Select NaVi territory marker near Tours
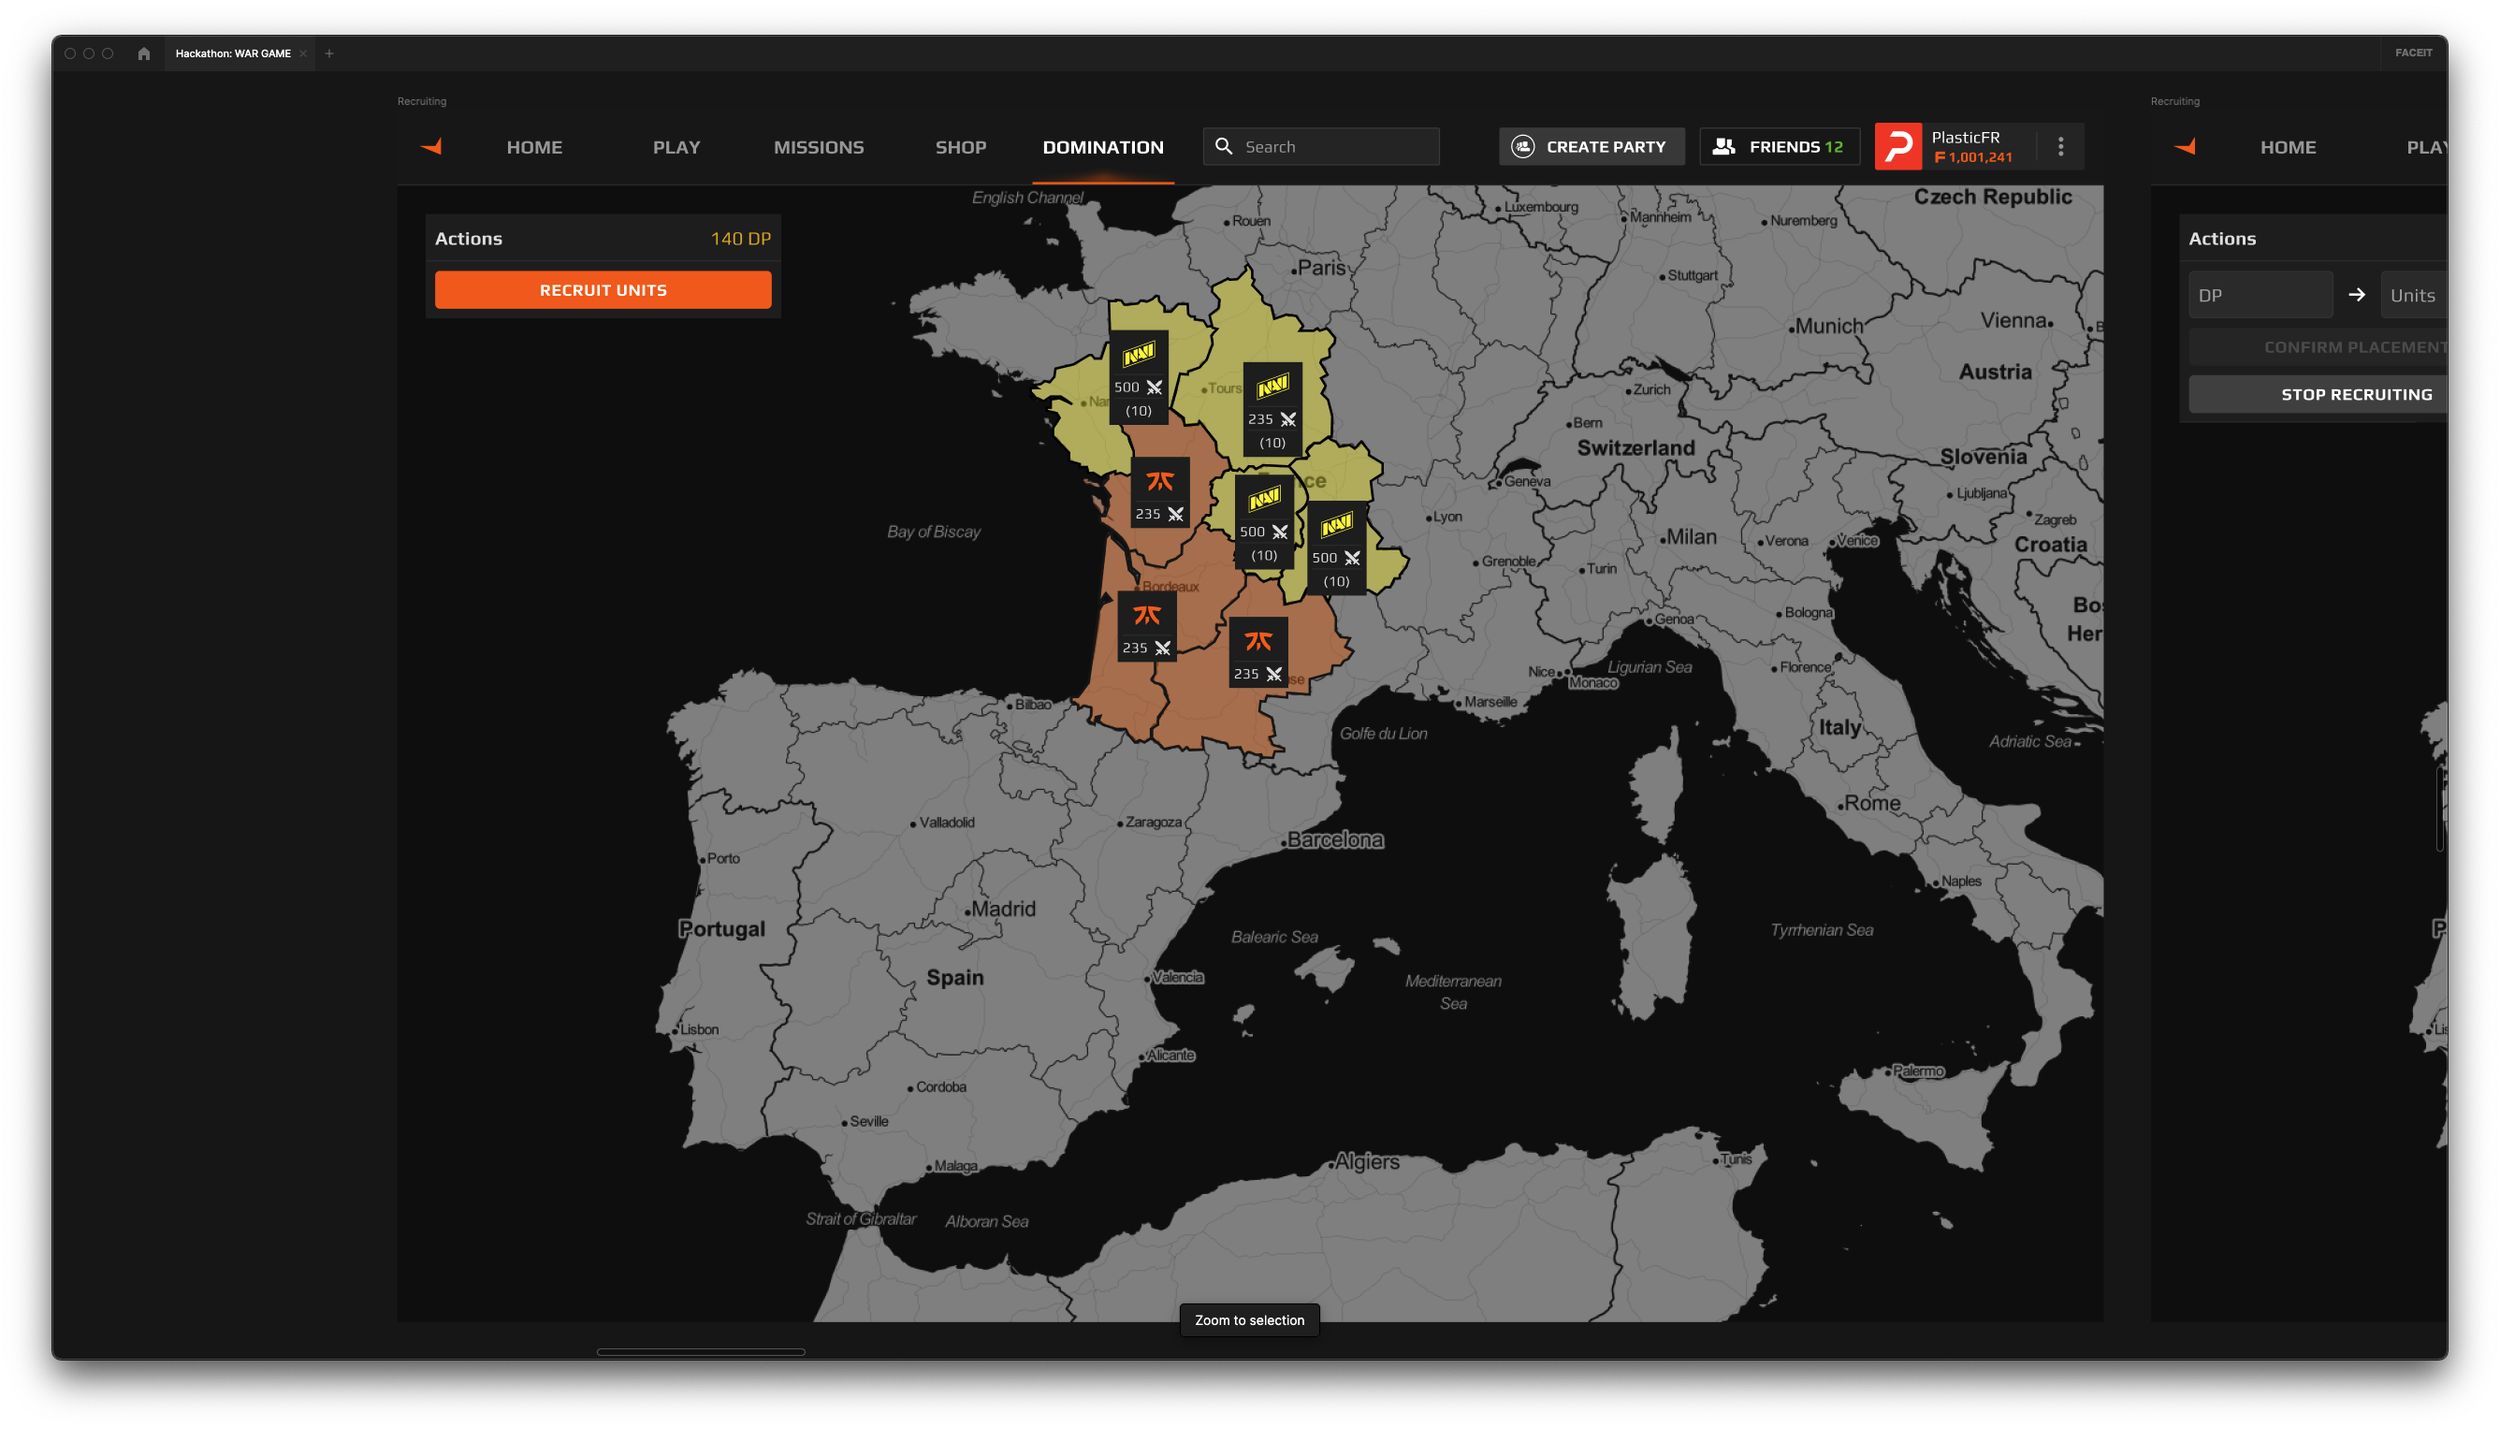The height and width of the screenshot is (1429, 2500). 1272,408
